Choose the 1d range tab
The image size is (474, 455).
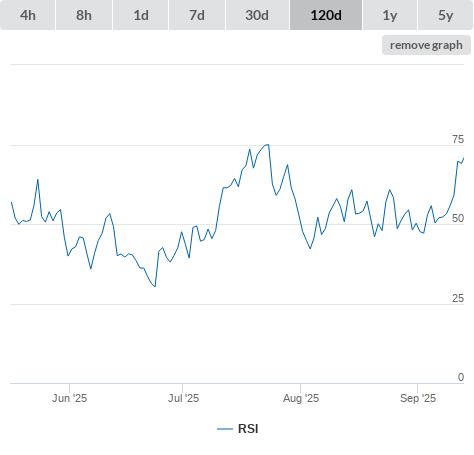[x=141, y=15]
